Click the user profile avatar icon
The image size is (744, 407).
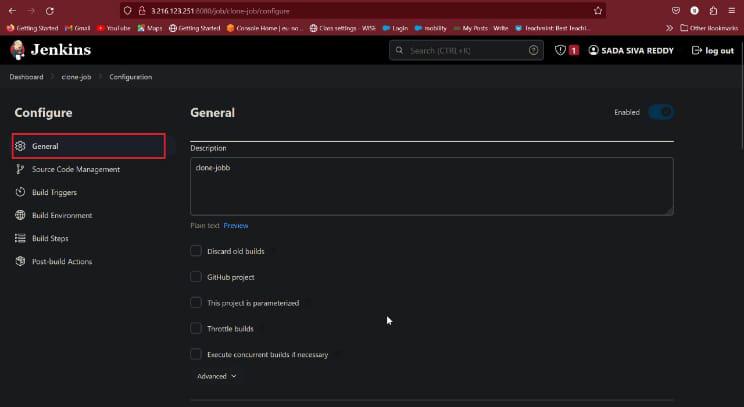(593, 50)
